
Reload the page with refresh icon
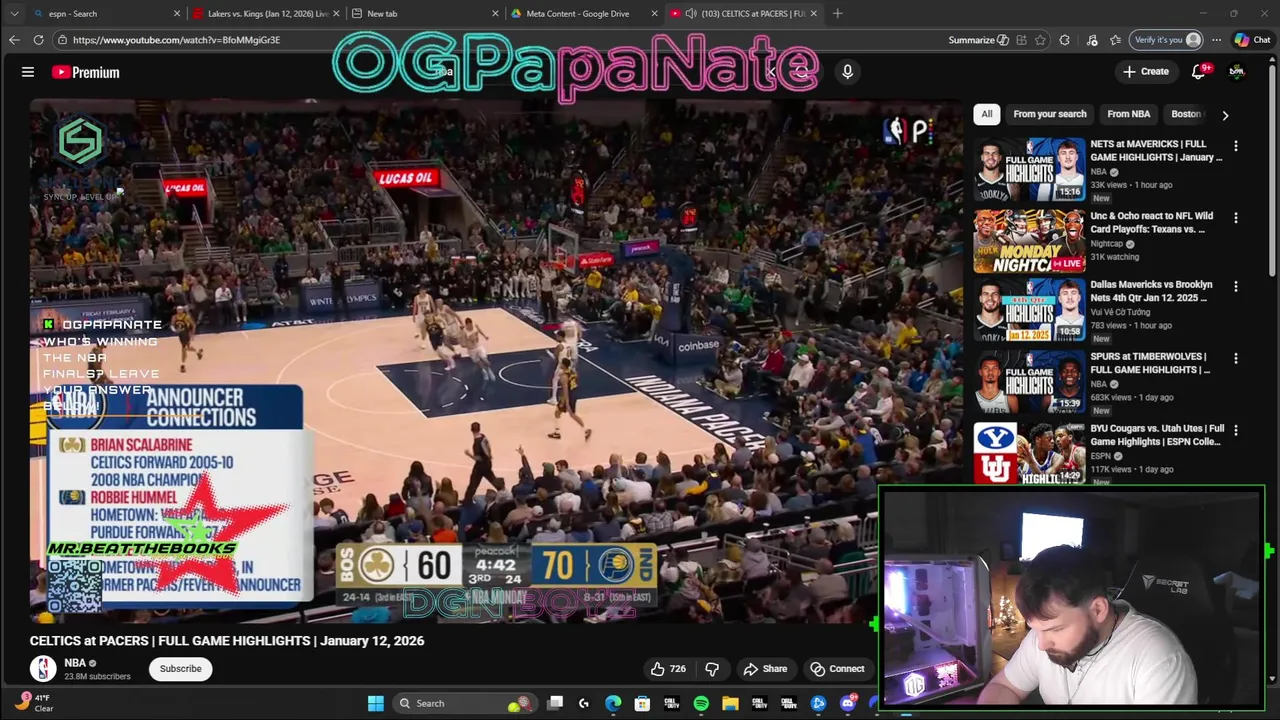point(38,40)
